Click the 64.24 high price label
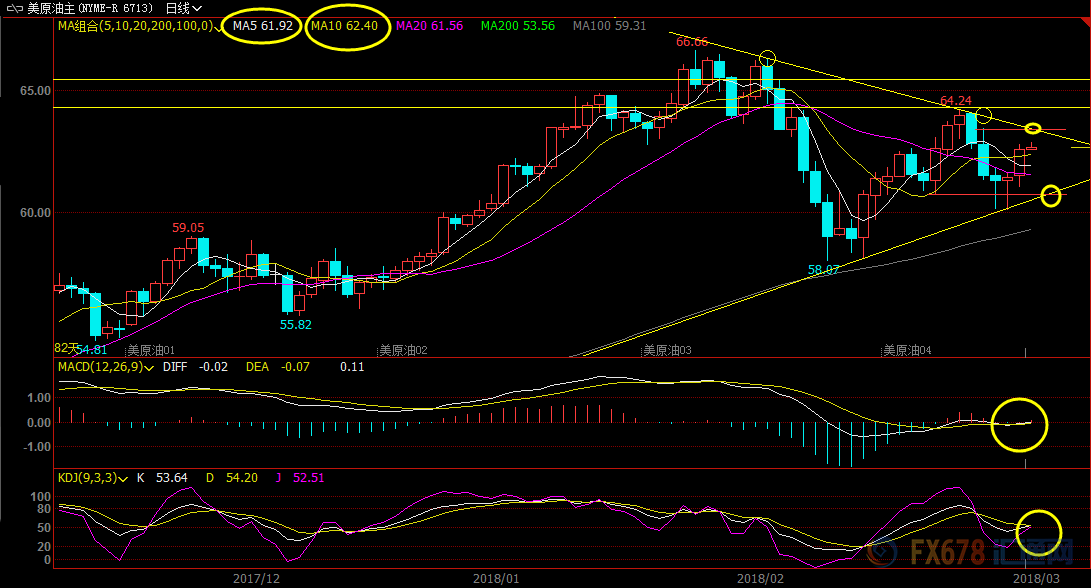 [955, 101]
